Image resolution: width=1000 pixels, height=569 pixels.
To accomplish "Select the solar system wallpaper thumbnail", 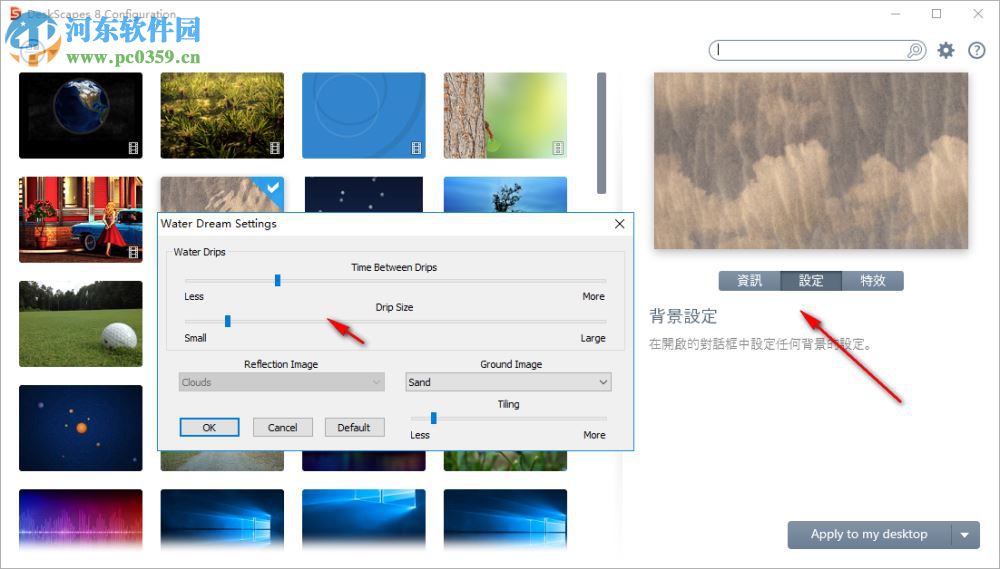I will (81, 427).
